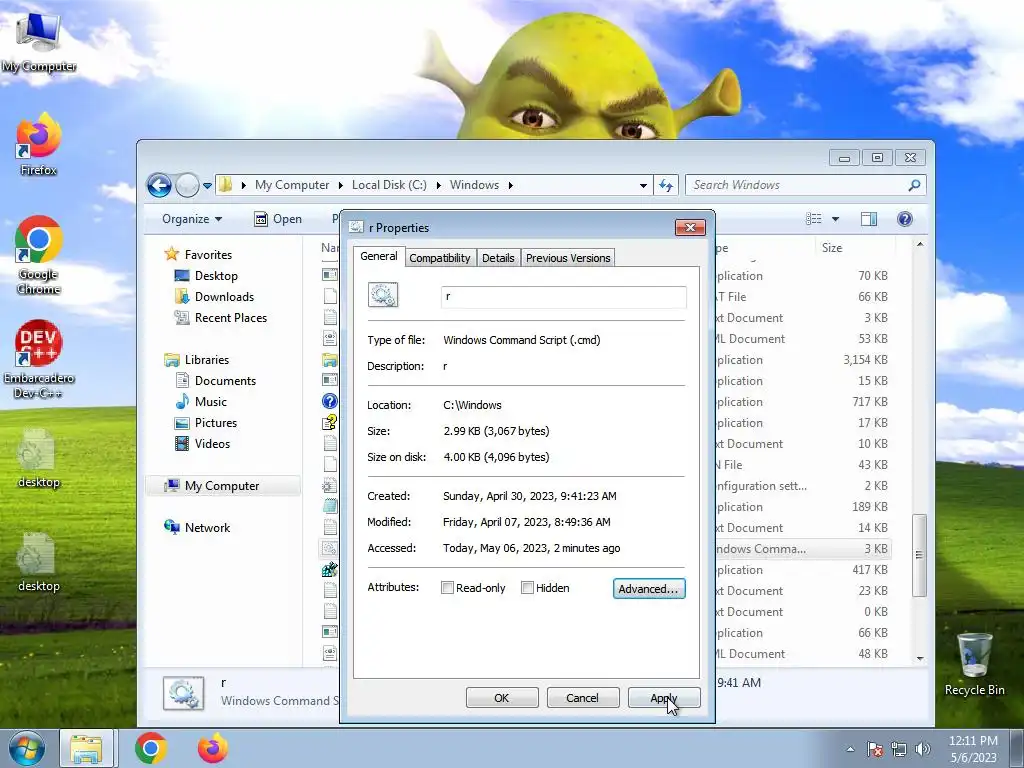Open Desktop under Favorites
This screenshot has height=768, width=1024.
[206, 276]
